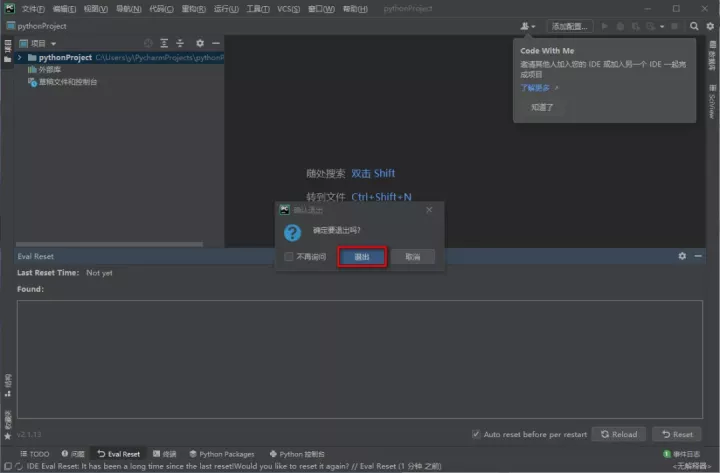Open Search Everywhere magnifier icon
This screenshot has height=473, width=720.
tap(695, 26)
